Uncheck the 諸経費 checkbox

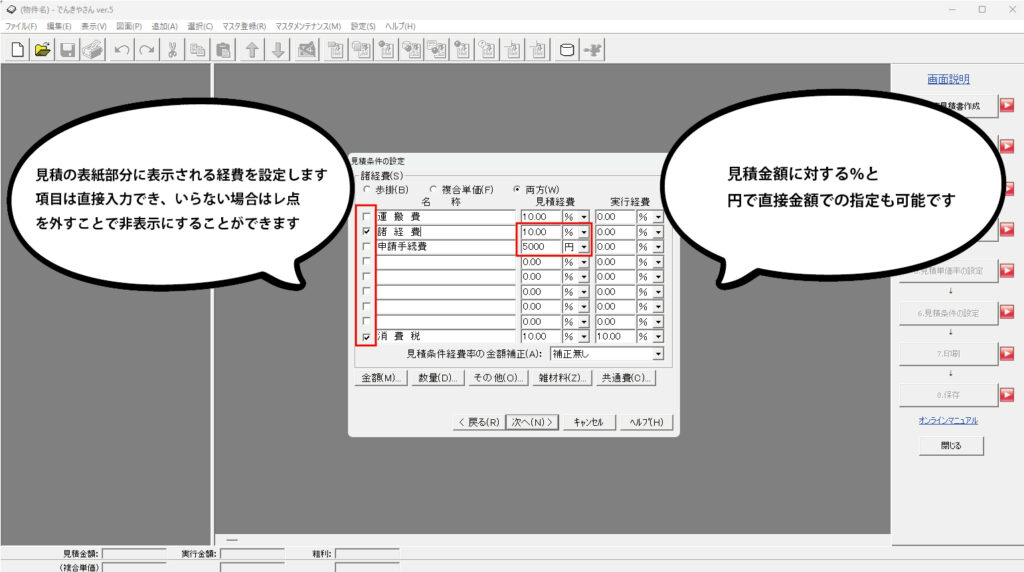[366, 231]
